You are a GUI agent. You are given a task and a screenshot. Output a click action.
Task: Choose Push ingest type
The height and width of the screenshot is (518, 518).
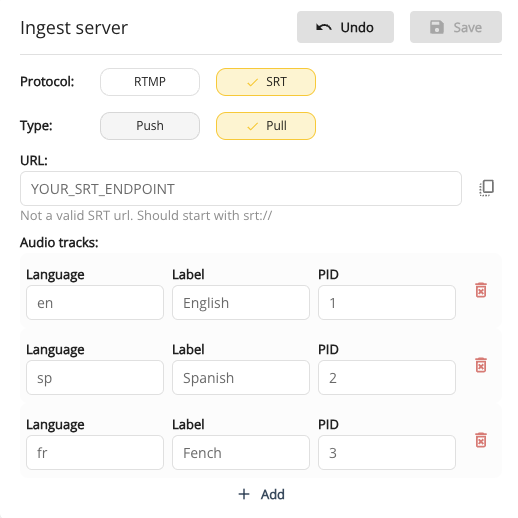pyautogui.click(x=150, y=126)
